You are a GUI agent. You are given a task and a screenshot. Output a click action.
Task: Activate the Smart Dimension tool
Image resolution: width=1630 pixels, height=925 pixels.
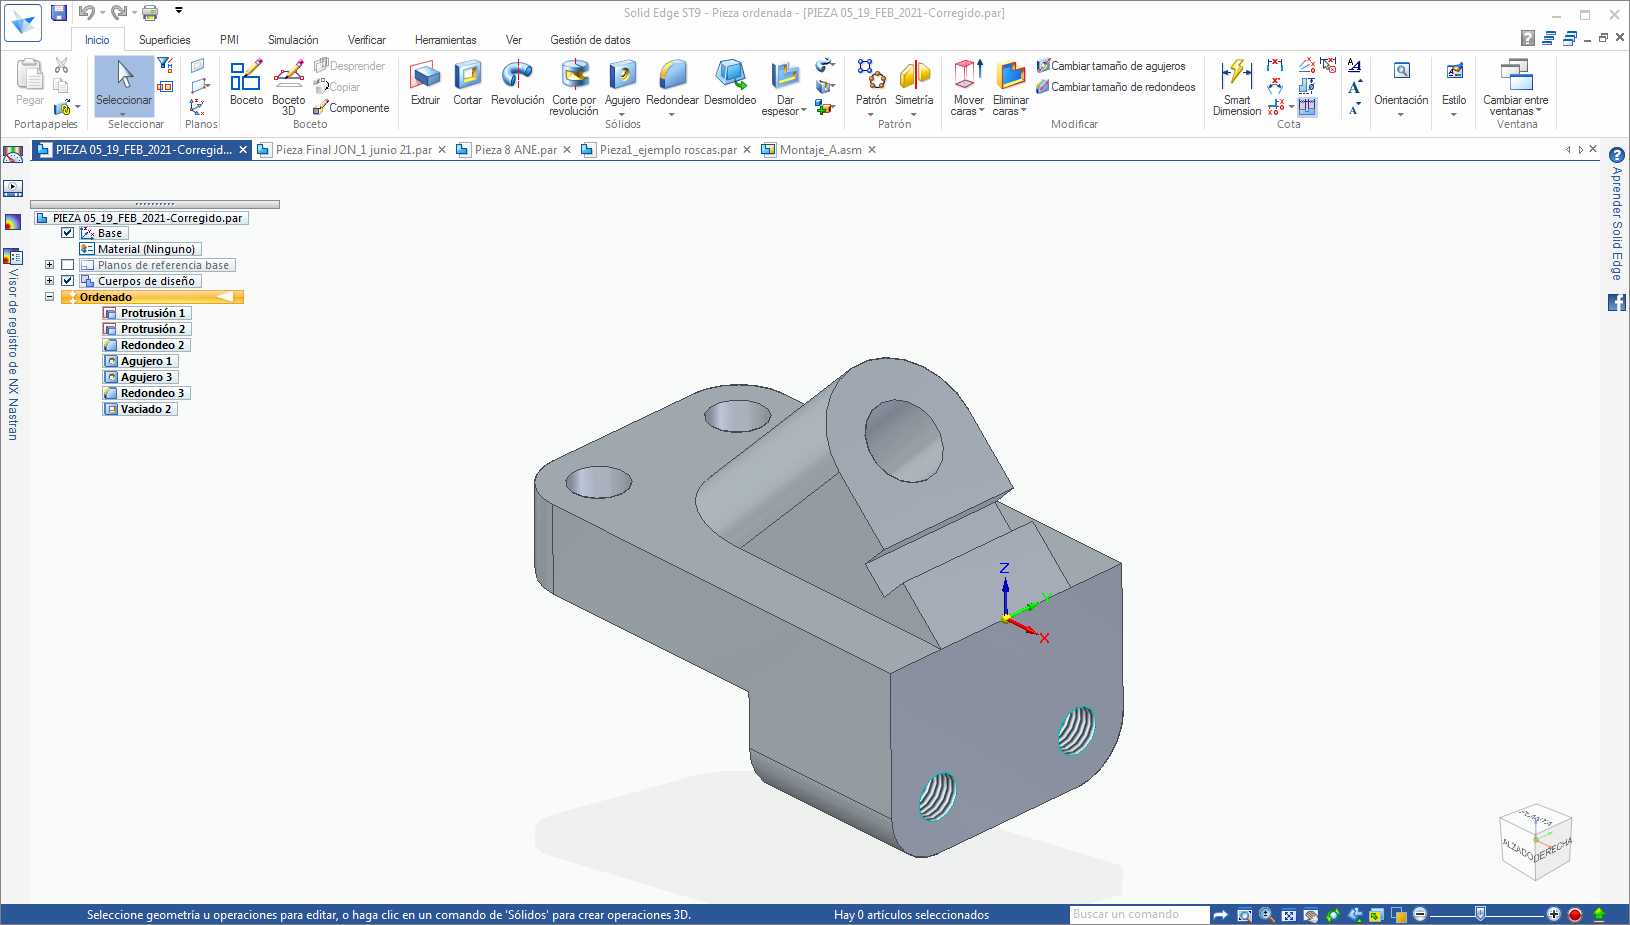[x=1237, y=86]
